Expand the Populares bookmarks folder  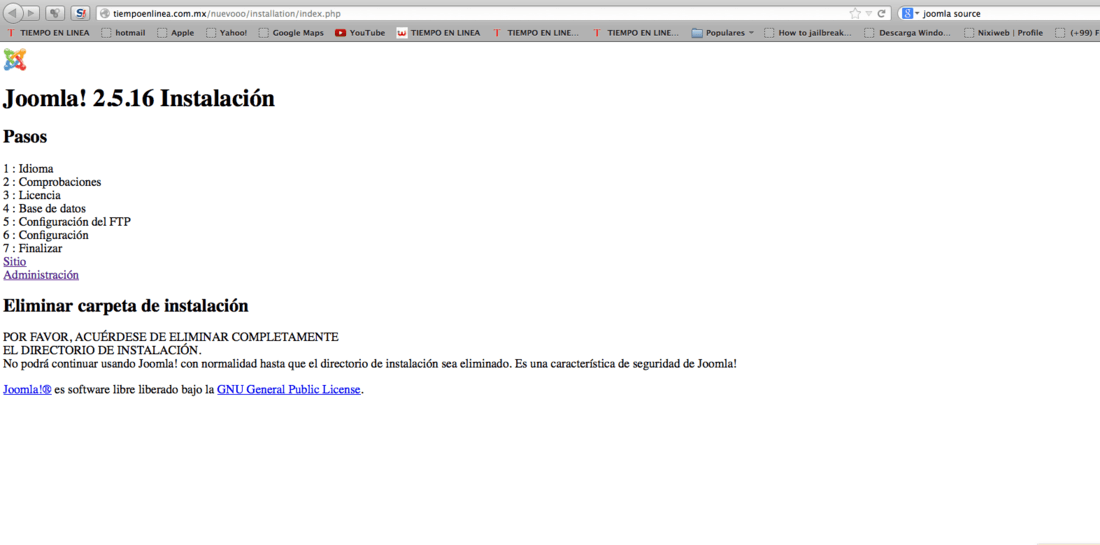pyautogui.click(x=722, y=32)
